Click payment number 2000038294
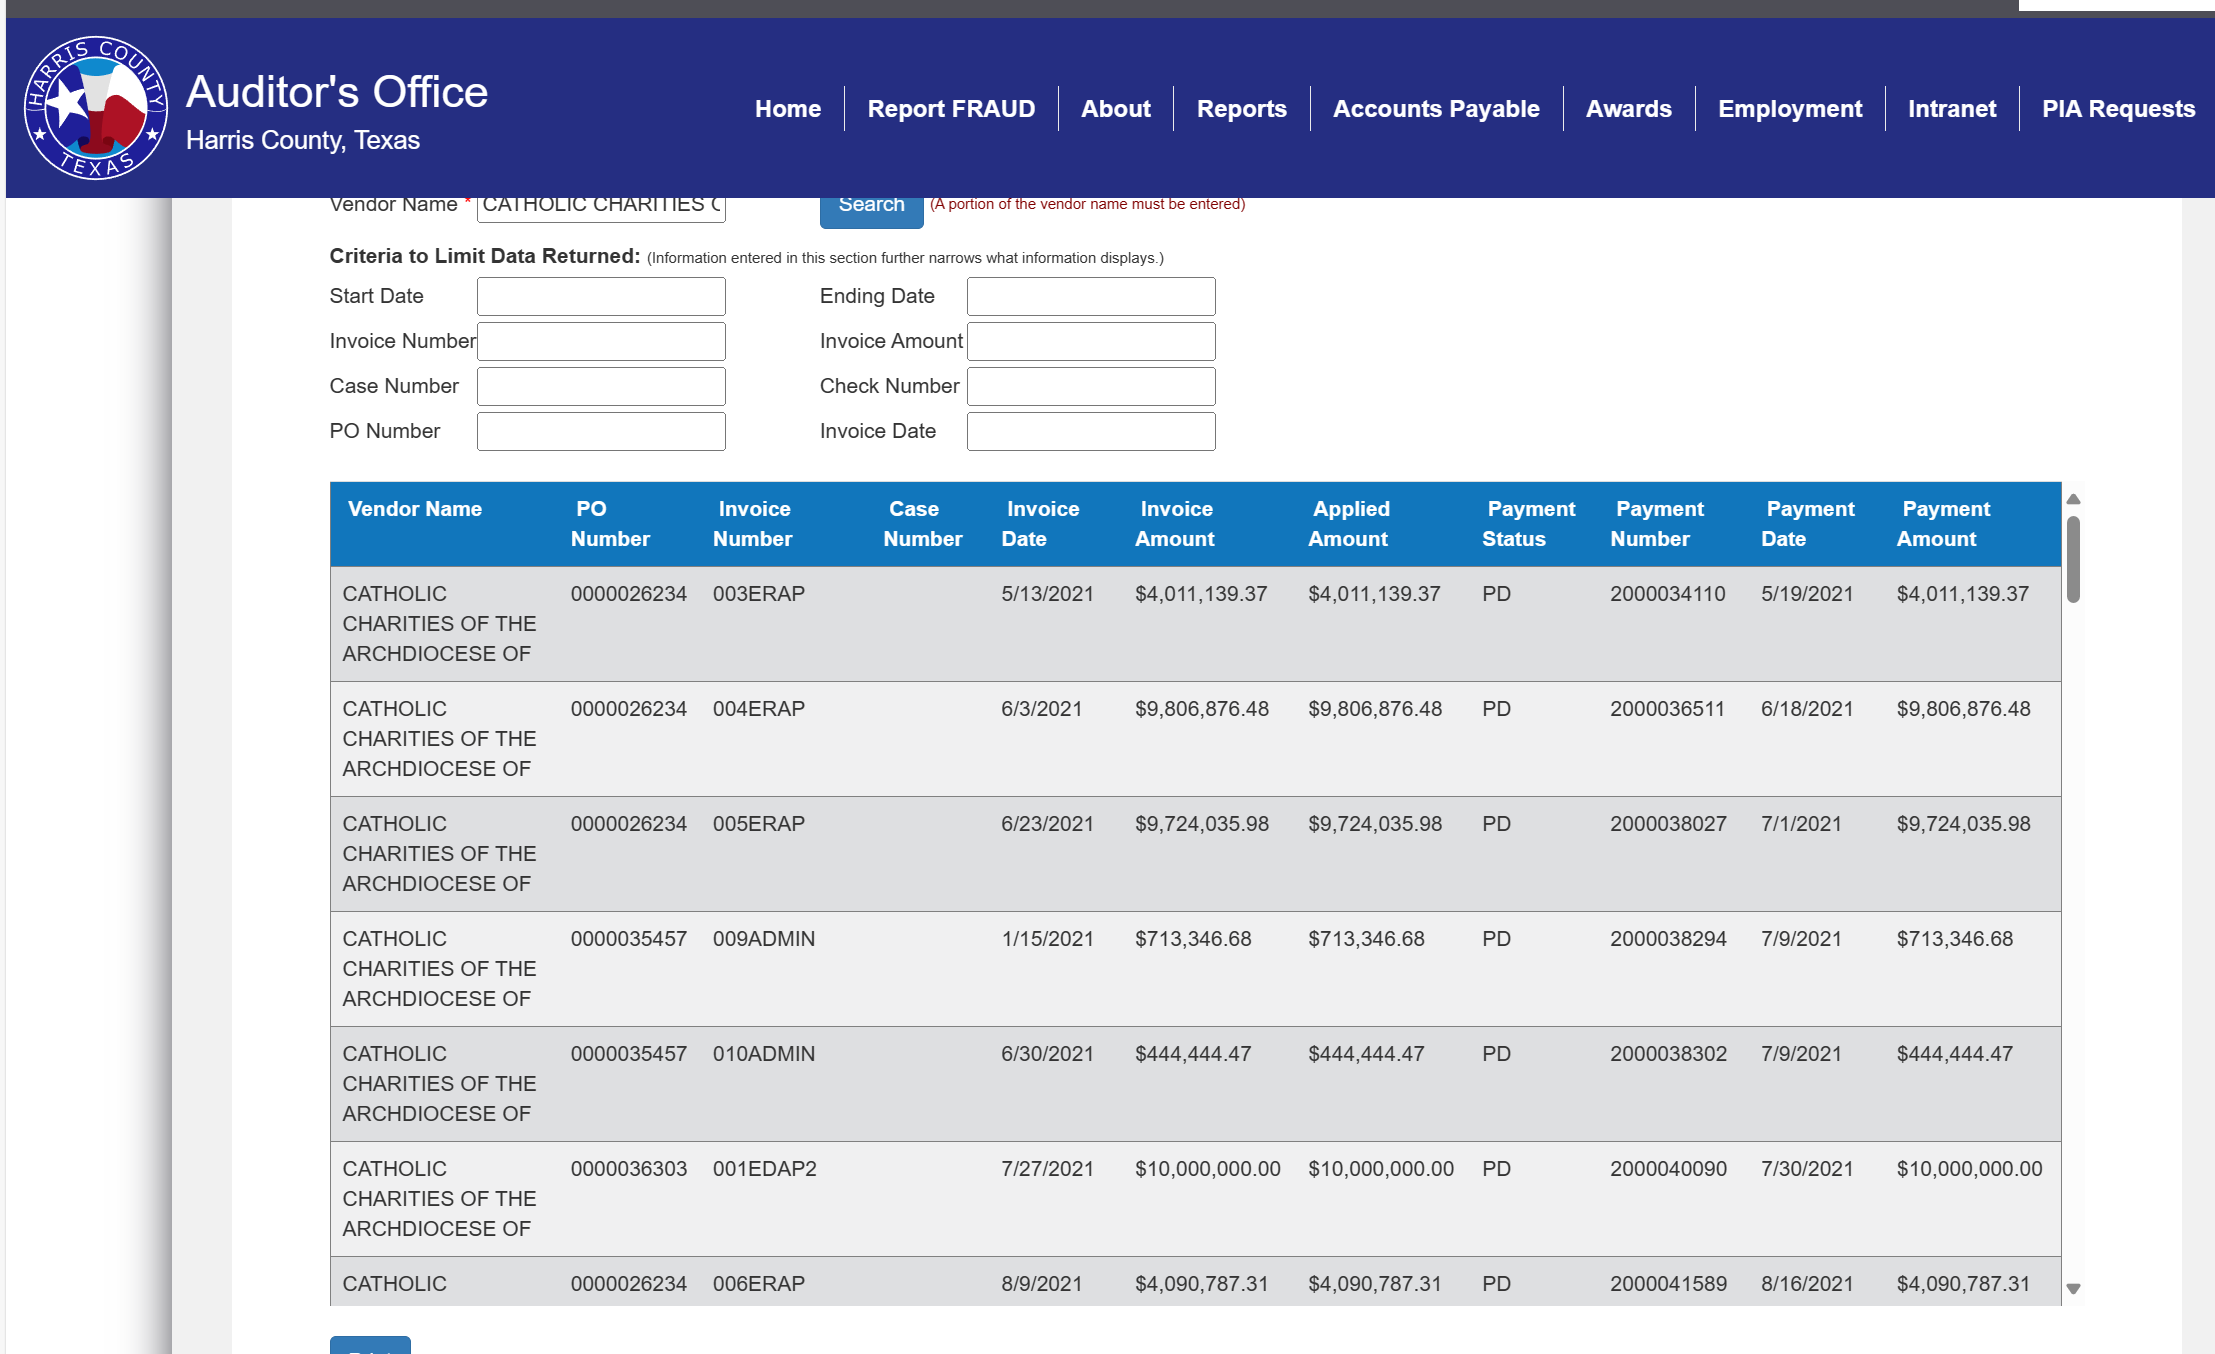 (x=1668, y=939)
